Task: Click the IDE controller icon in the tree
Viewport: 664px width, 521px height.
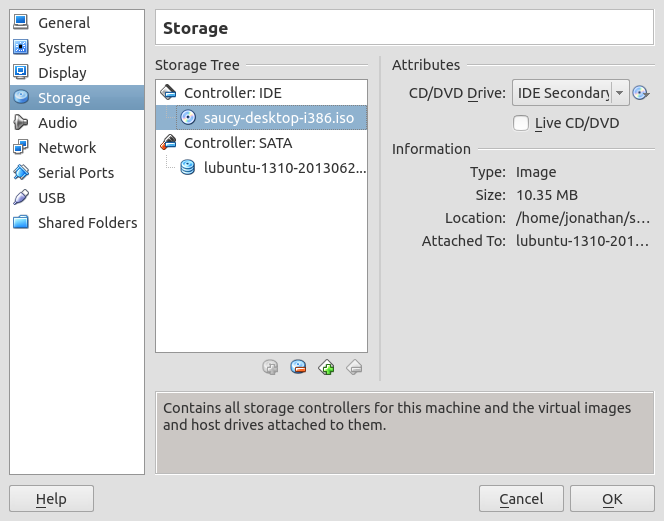Action: click(x=169, y=93)
